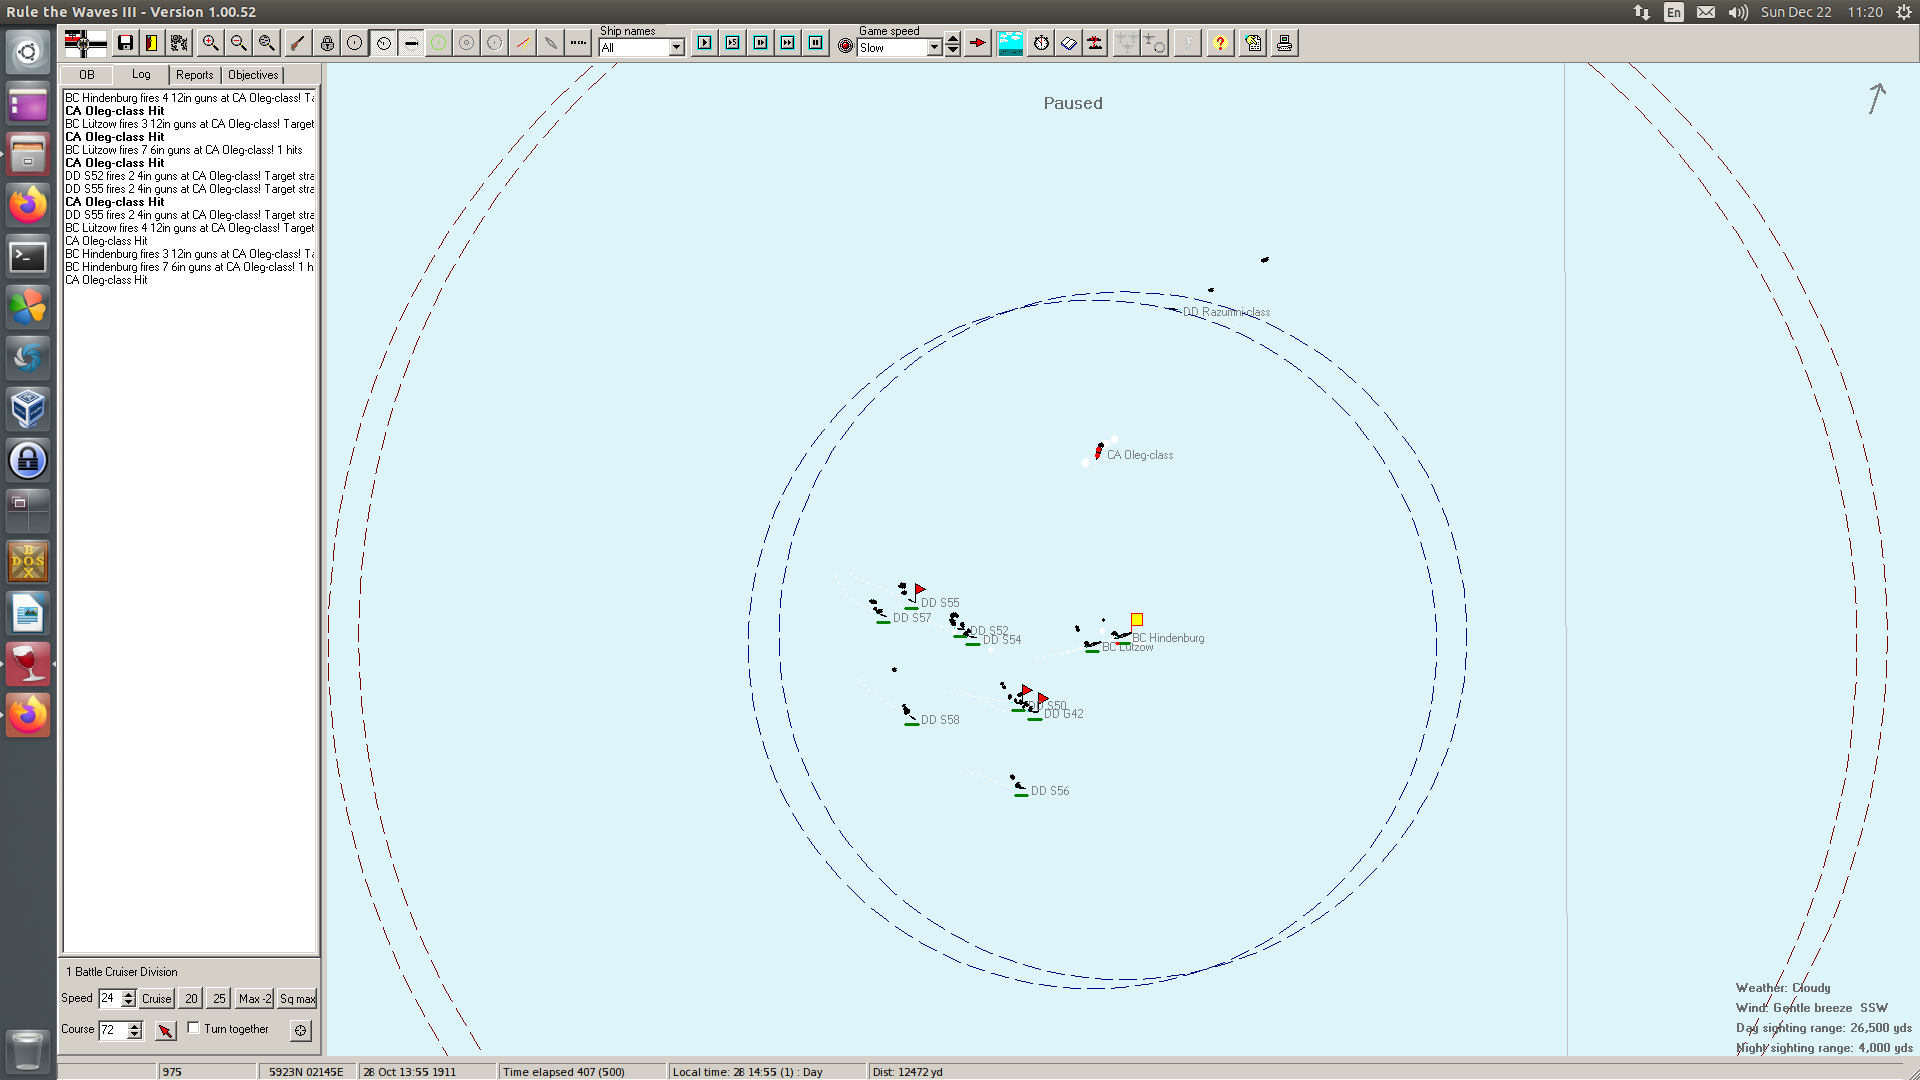
Task: Toggle the plain black range circle button
Action: [355, 43]
